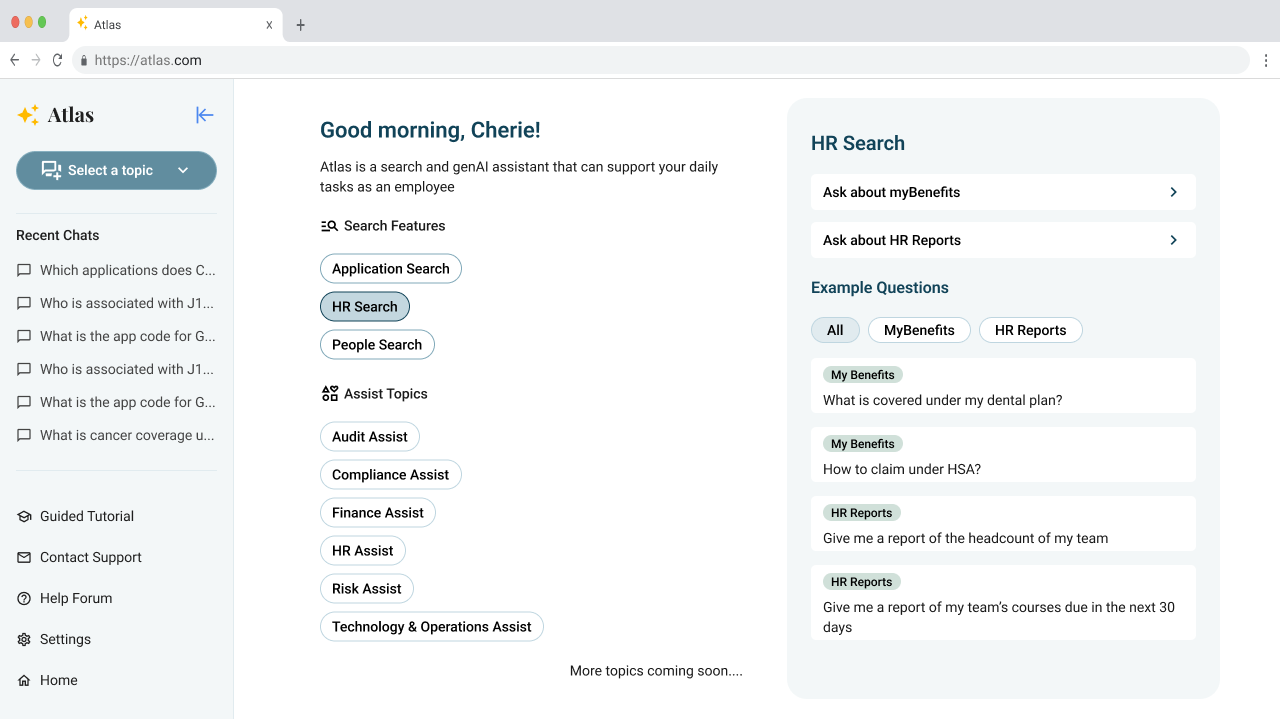Expand Ask about myBenefits chevron

pos(1174,192)
